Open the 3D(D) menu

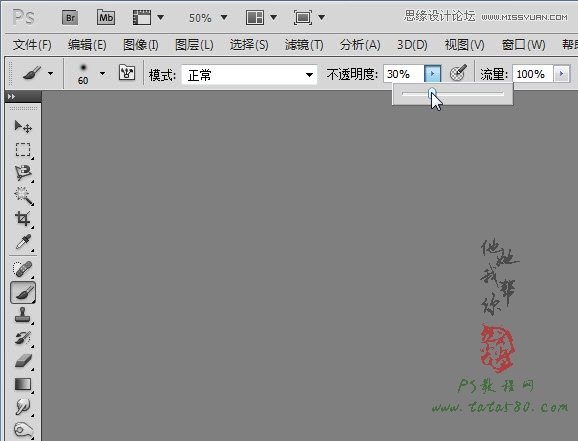point(412,45)
